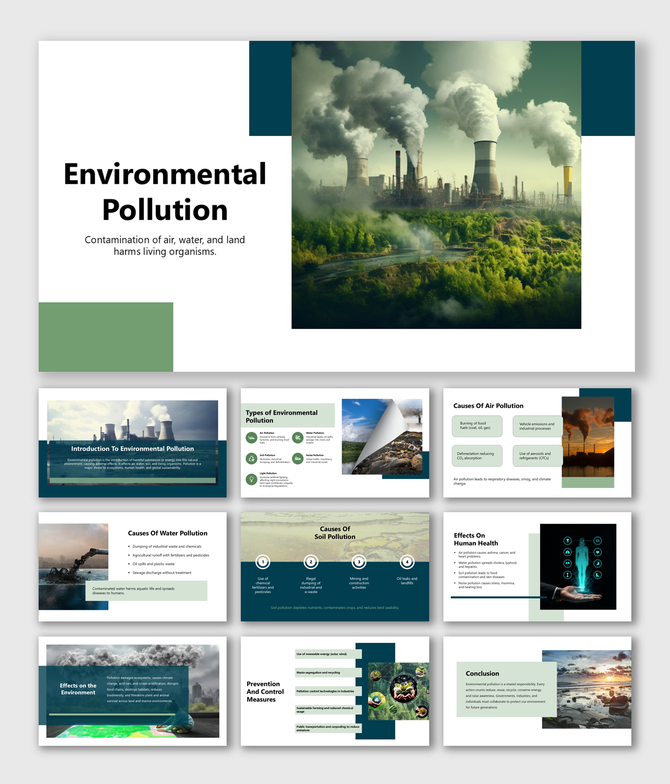Open the Effects On Human Health slide
The width and height of the screenshot is (670, 784).
pyautogui.click(x=537, y=566)
